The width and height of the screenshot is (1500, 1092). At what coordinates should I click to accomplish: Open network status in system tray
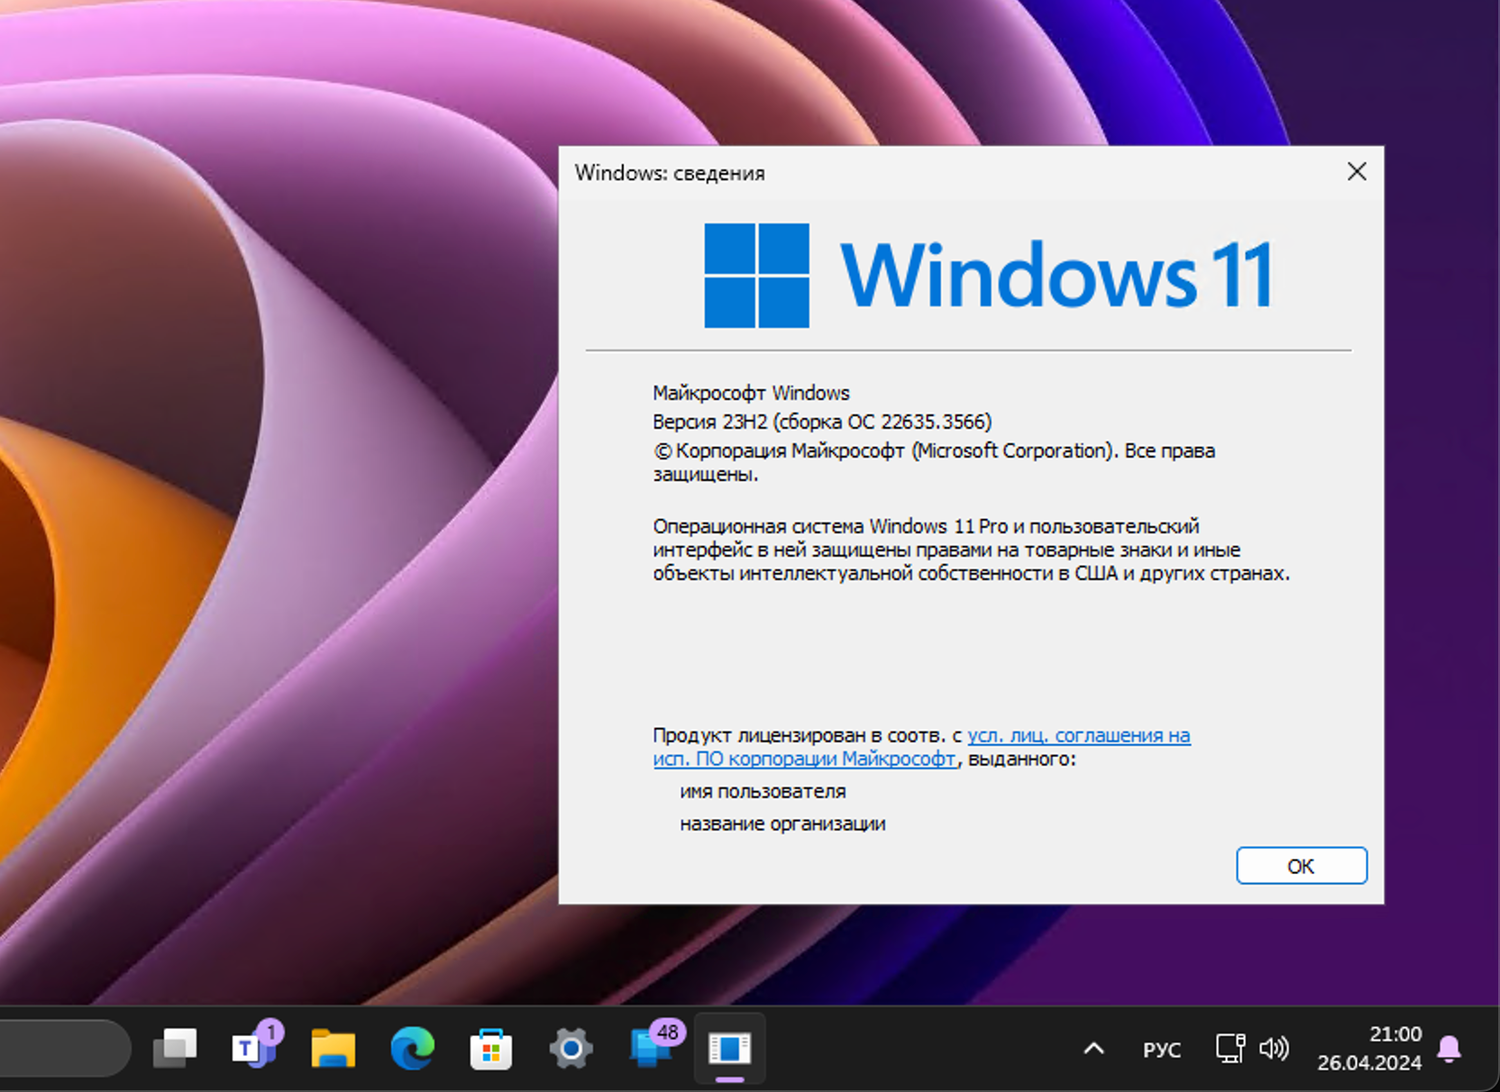pos(1230,1048)
